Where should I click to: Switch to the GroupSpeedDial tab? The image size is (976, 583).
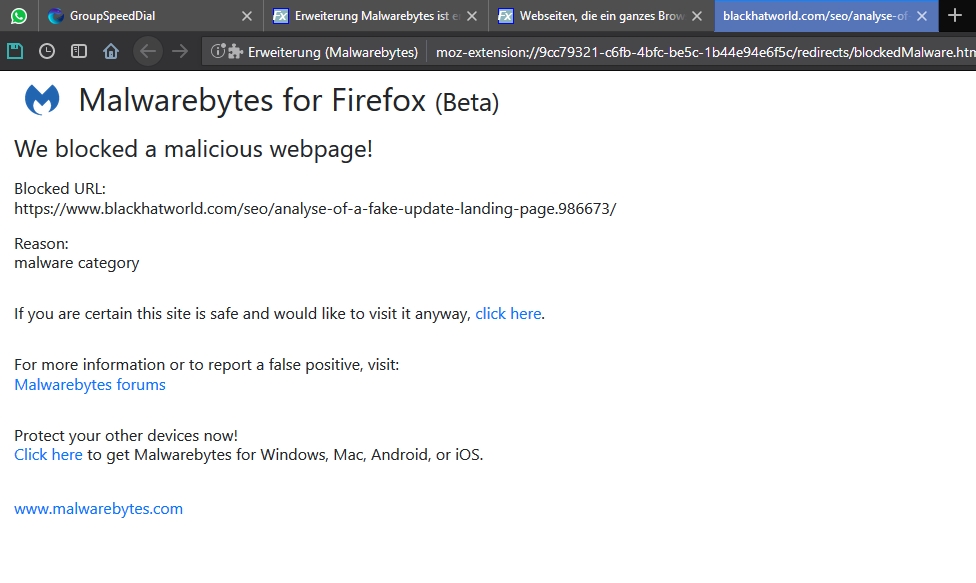(140, 16)
